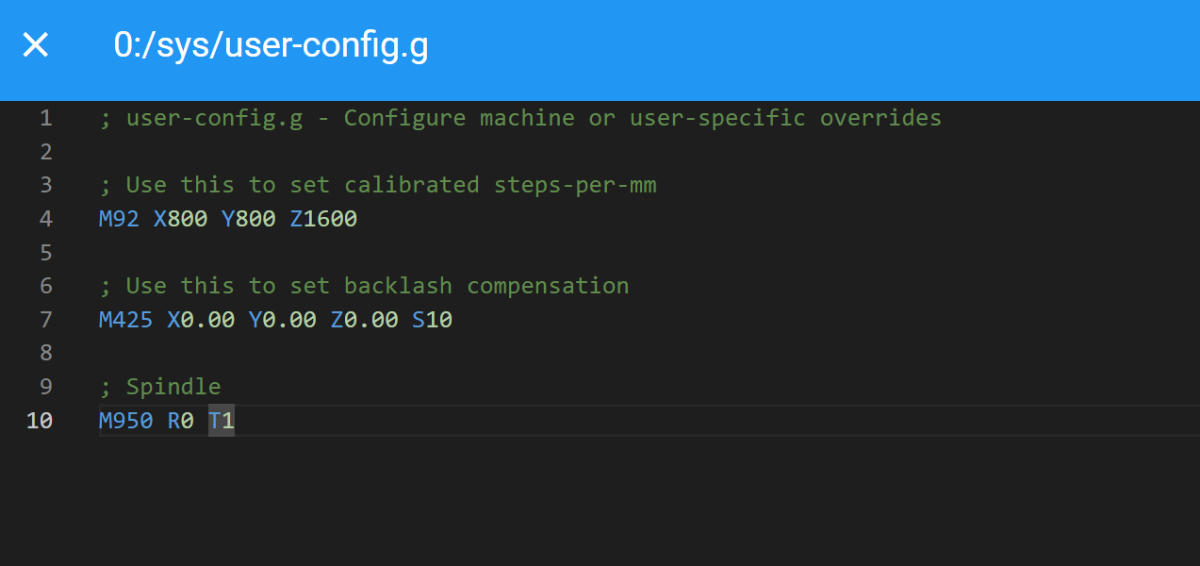Click the calibrated steps-per-mm comment

[x=378, y=185]
